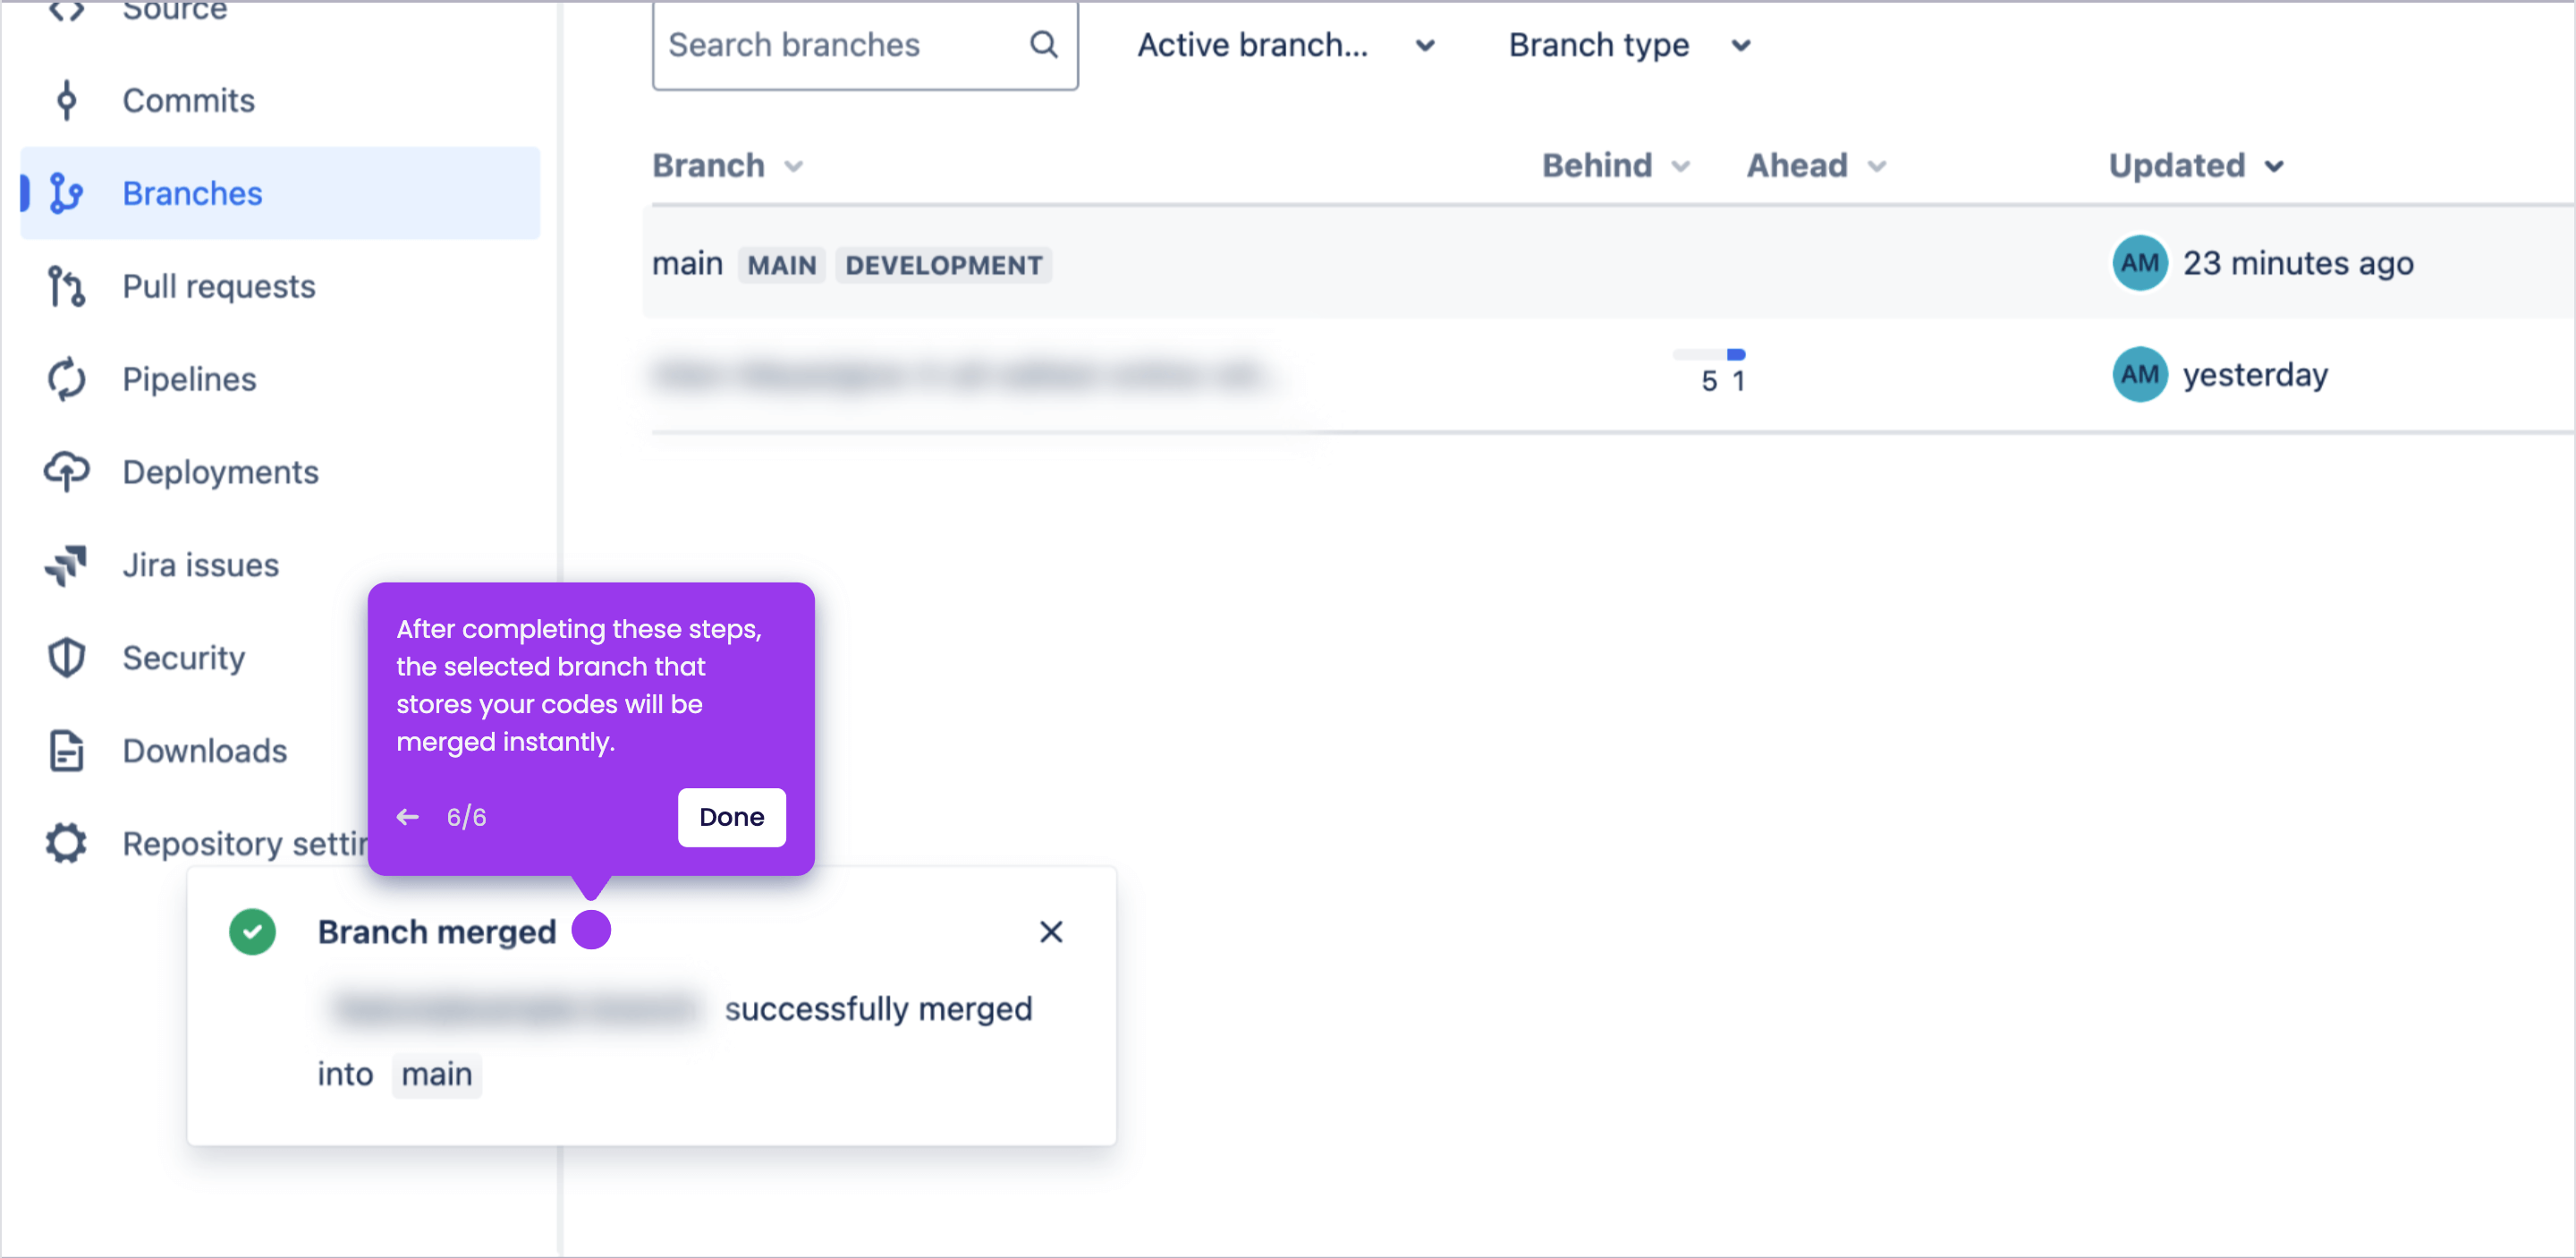The width and height of the screenshot is (2576, 1258).
Task: Go back using the tooltip arrow
Action: [407, 817]
